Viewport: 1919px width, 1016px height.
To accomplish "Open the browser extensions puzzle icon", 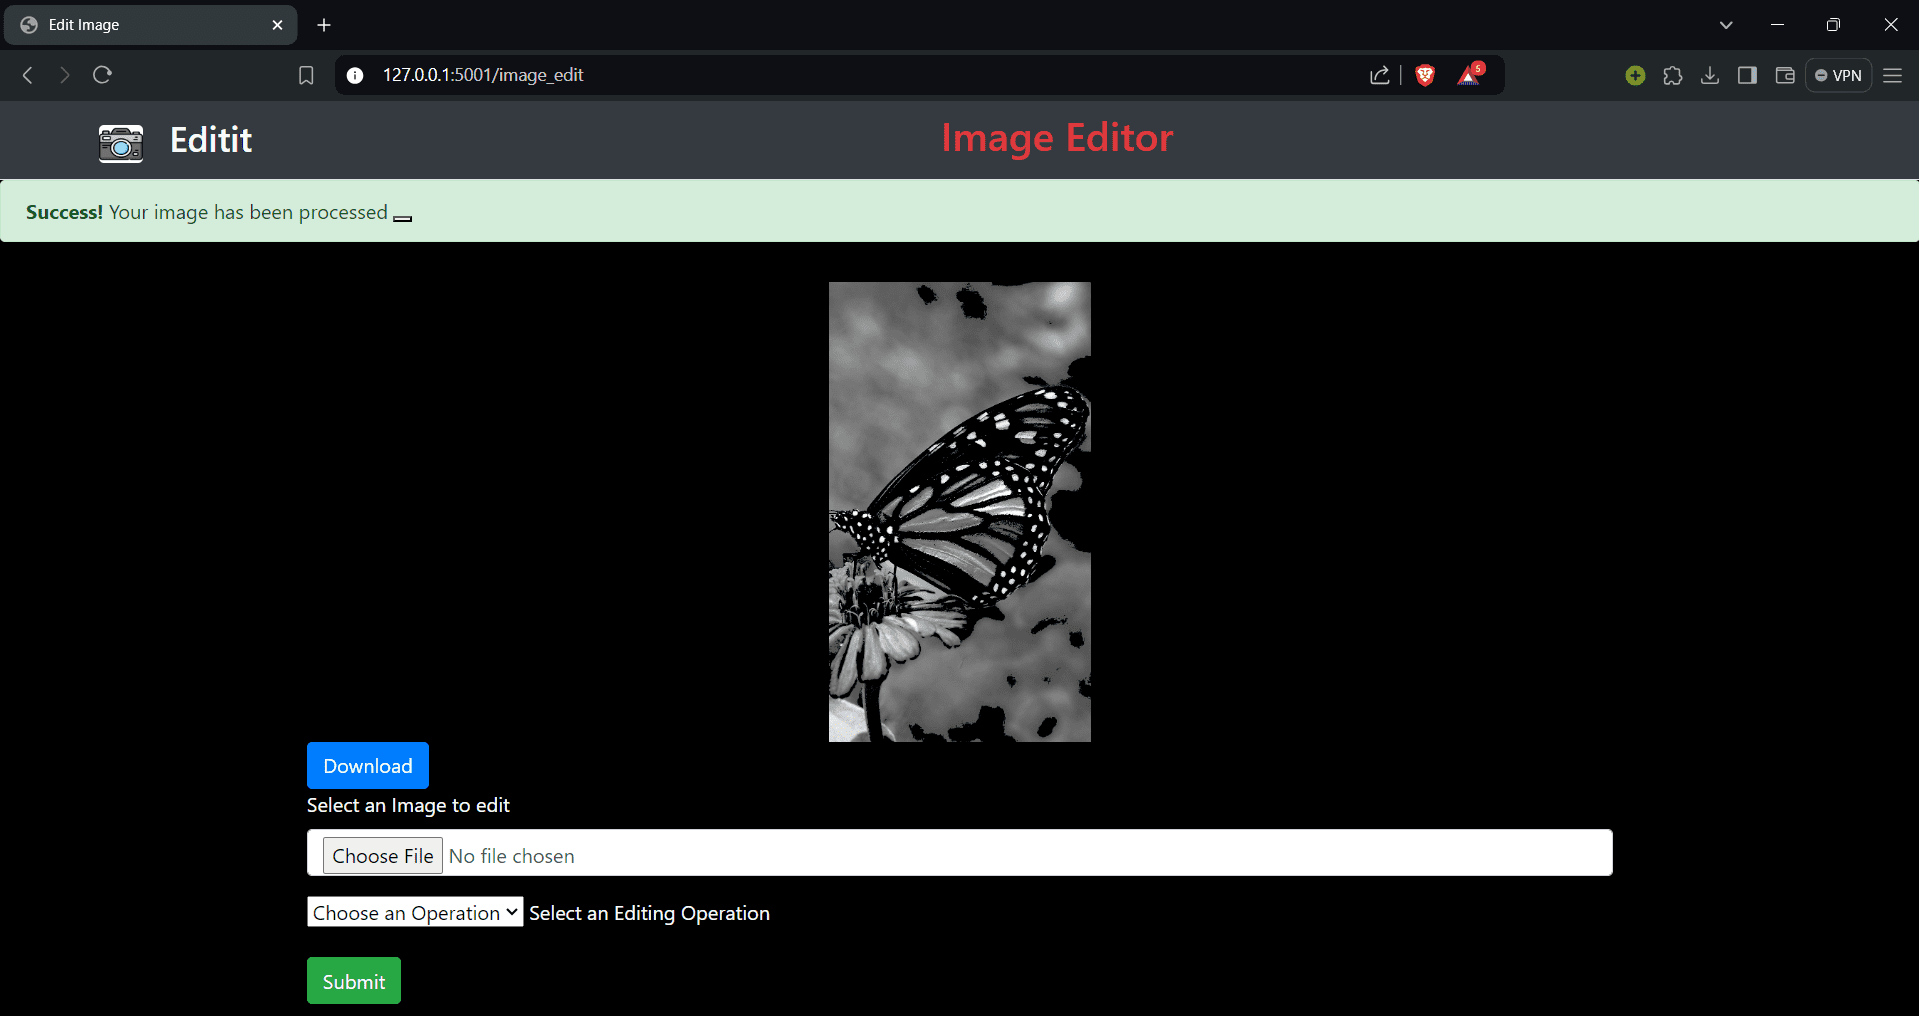I will tap(1672, 76).
